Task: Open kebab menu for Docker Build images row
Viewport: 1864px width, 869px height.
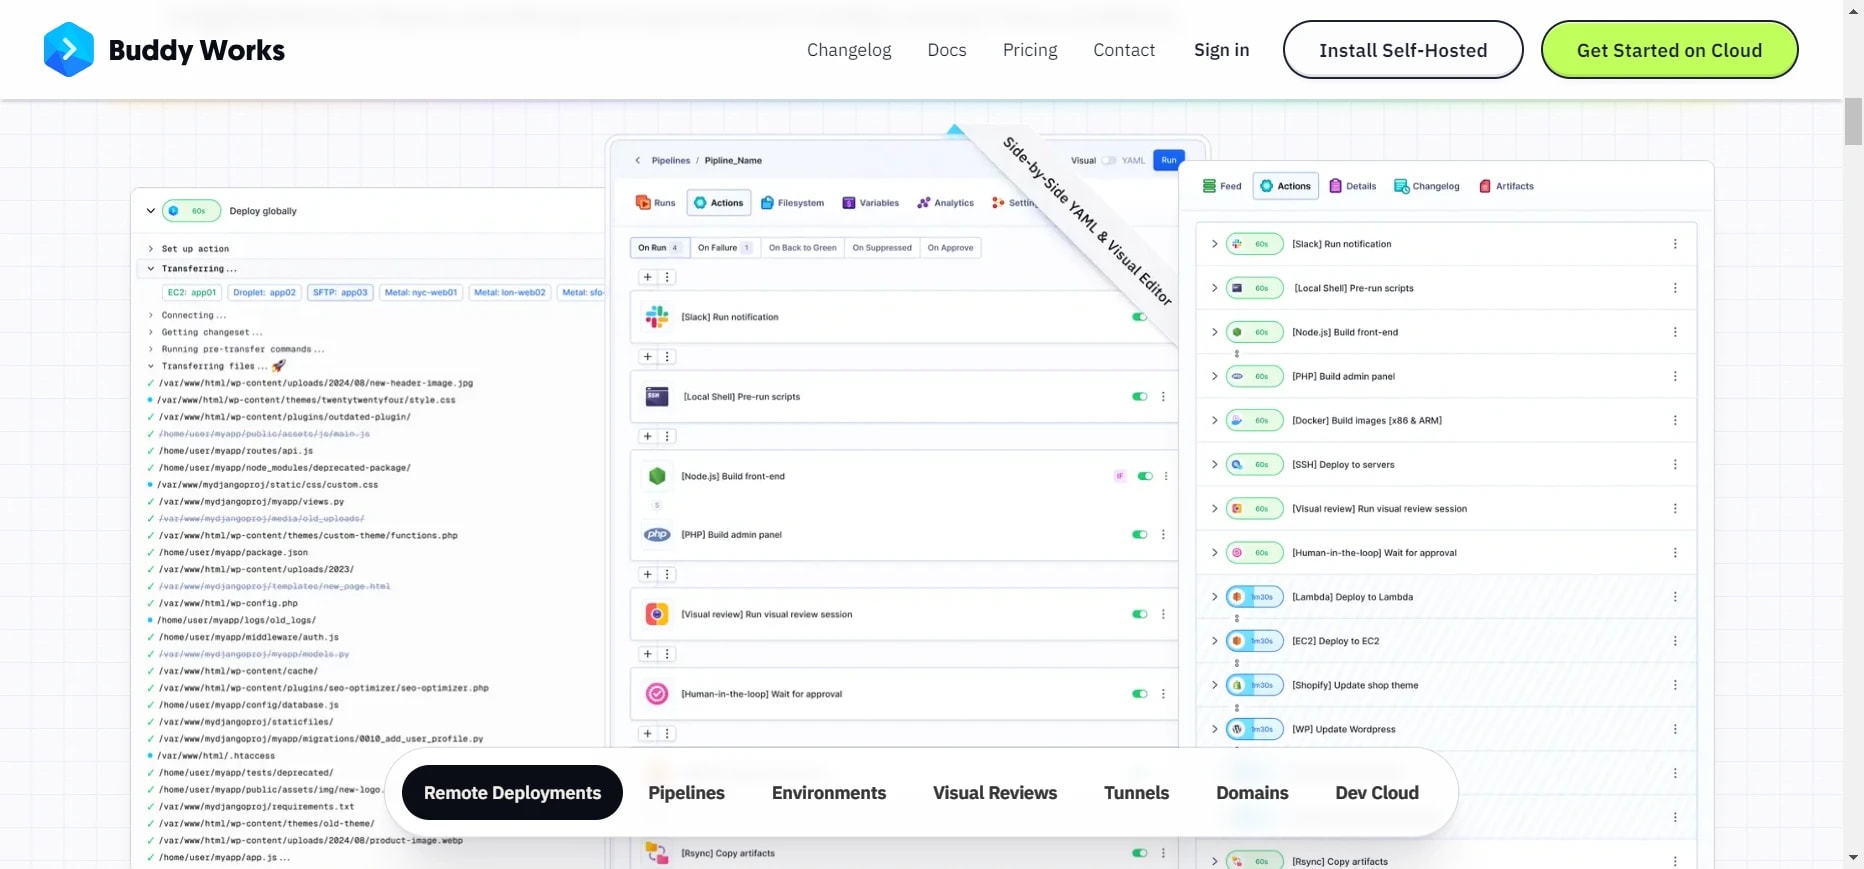Action: [x=1675, y=420]
